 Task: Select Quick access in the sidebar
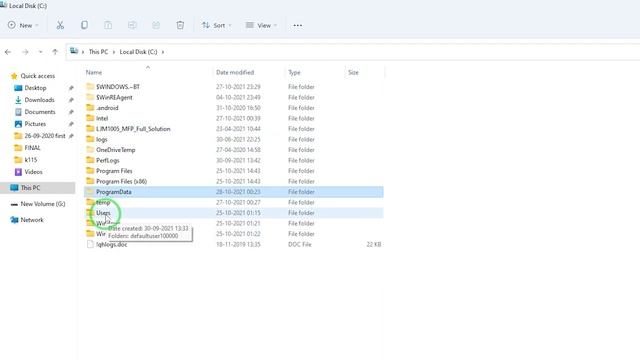[x=38, y=76]
